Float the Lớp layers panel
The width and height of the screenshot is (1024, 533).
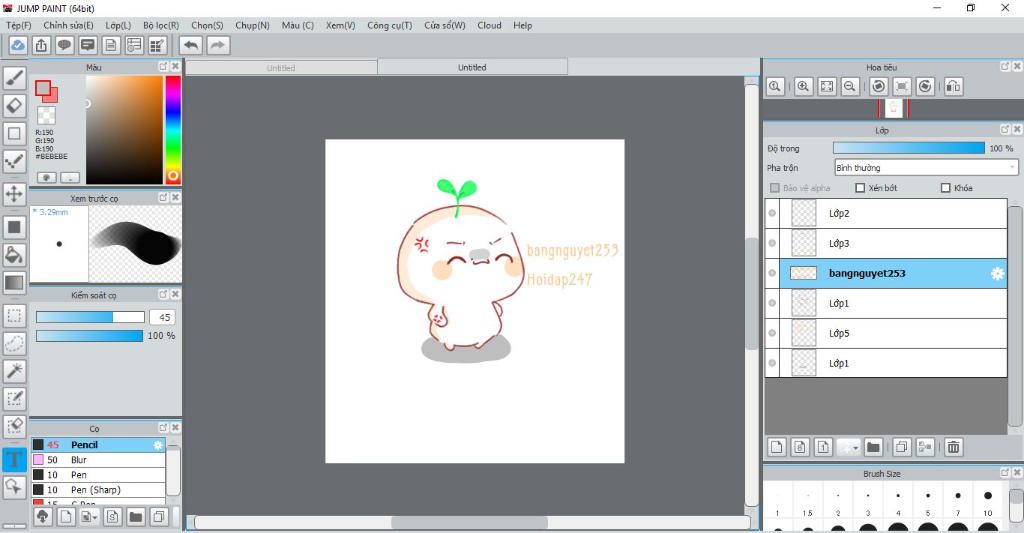(x=1005, y=129)
